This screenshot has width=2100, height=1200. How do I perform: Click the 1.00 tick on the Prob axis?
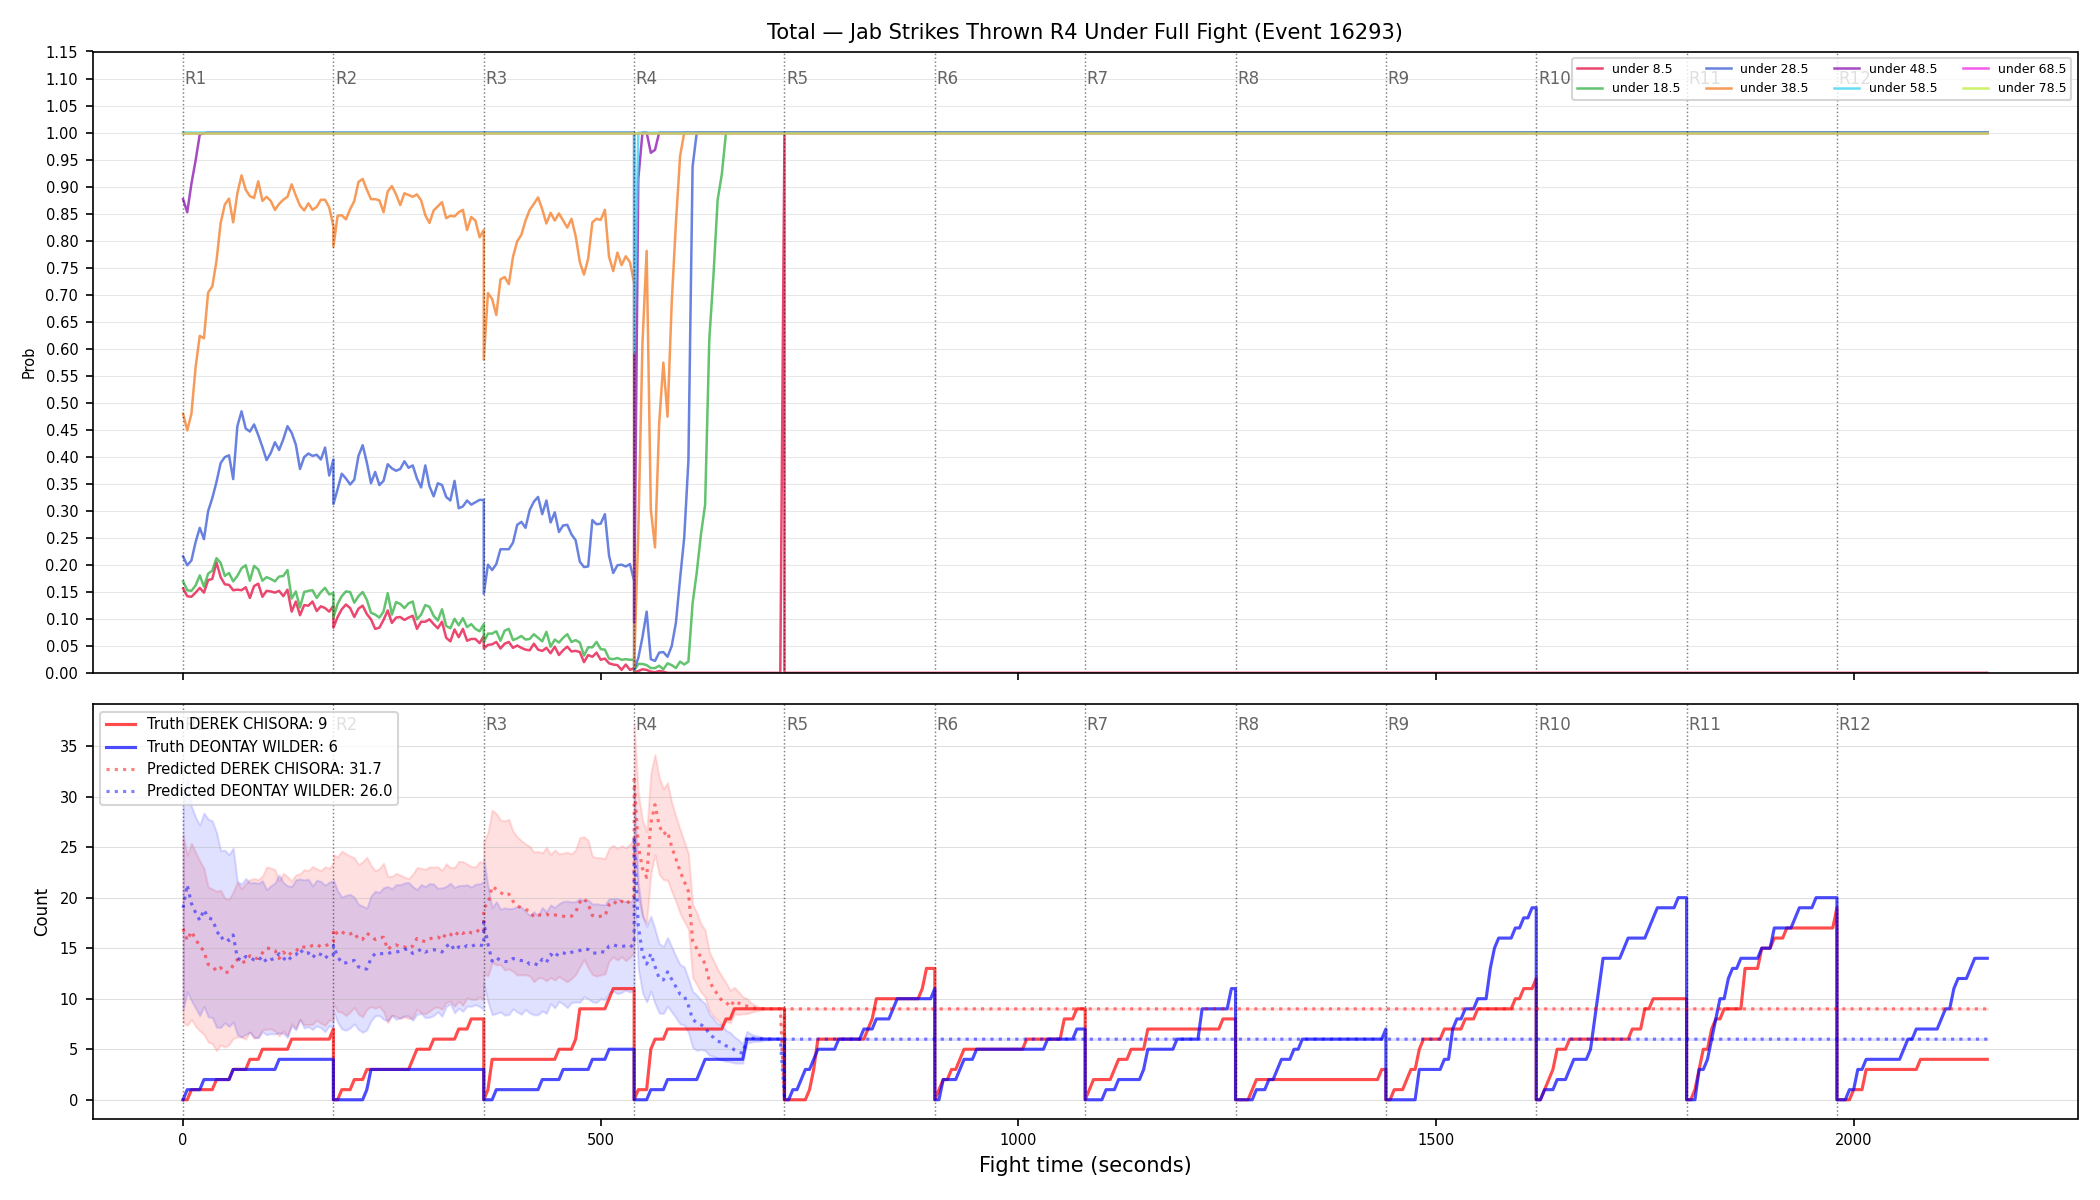pyautogui.click(x=61, y=133)
